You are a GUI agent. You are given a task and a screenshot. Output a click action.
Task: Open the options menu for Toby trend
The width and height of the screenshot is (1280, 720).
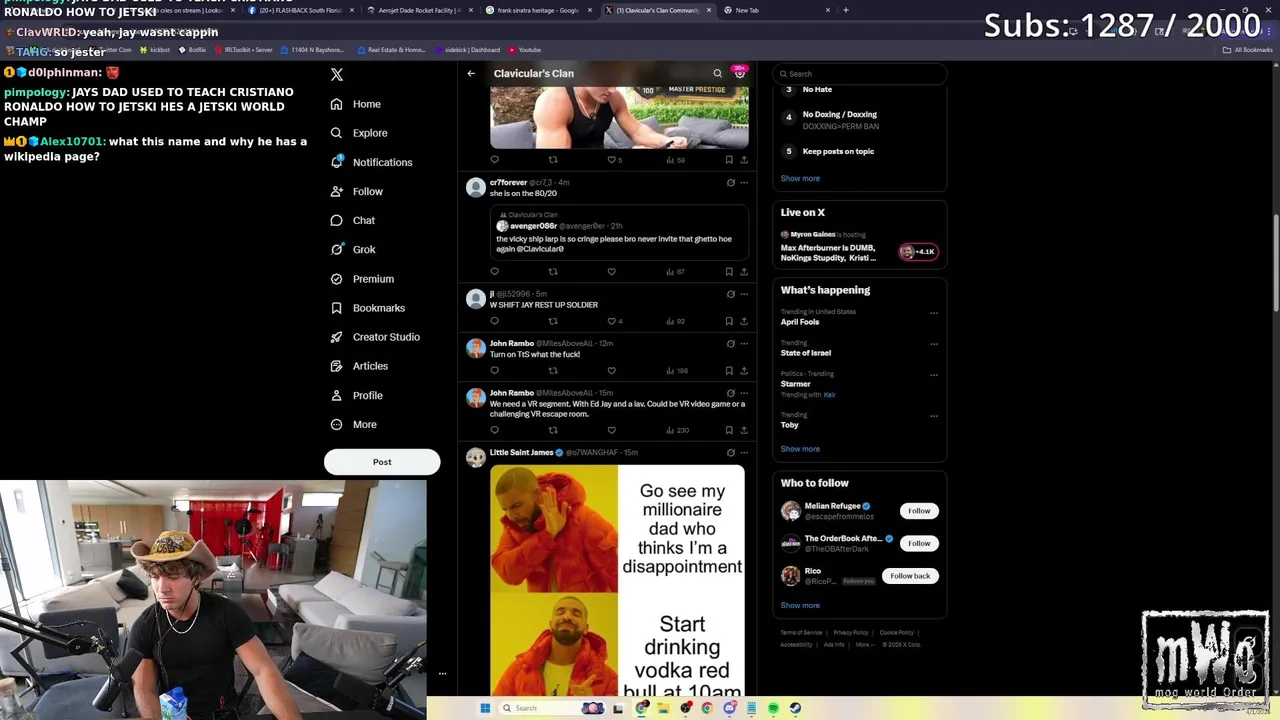934,416
